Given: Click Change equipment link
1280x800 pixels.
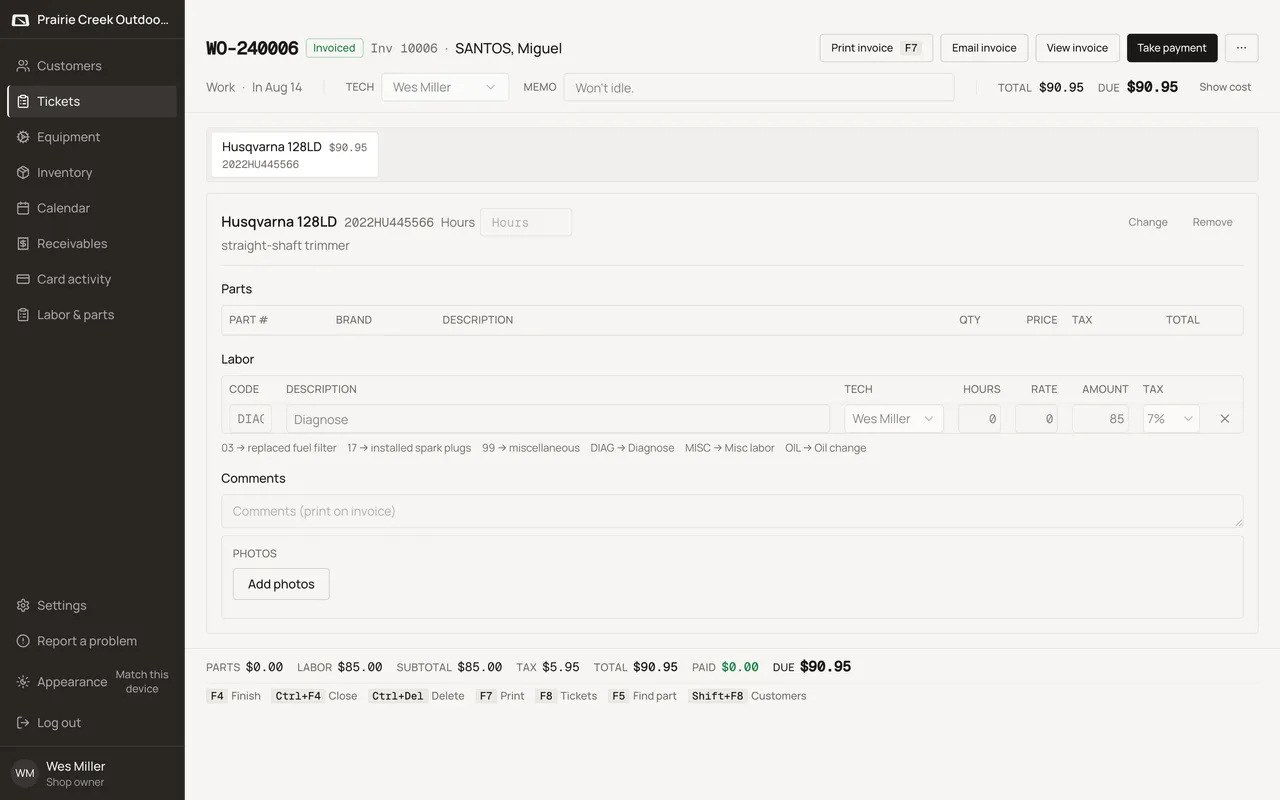Looking at the screenshot, I should point(1148,222).
